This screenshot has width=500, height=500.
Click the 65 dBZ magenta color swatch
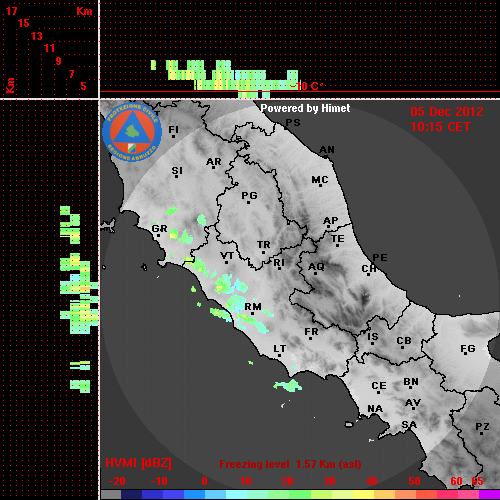(489, 494)
